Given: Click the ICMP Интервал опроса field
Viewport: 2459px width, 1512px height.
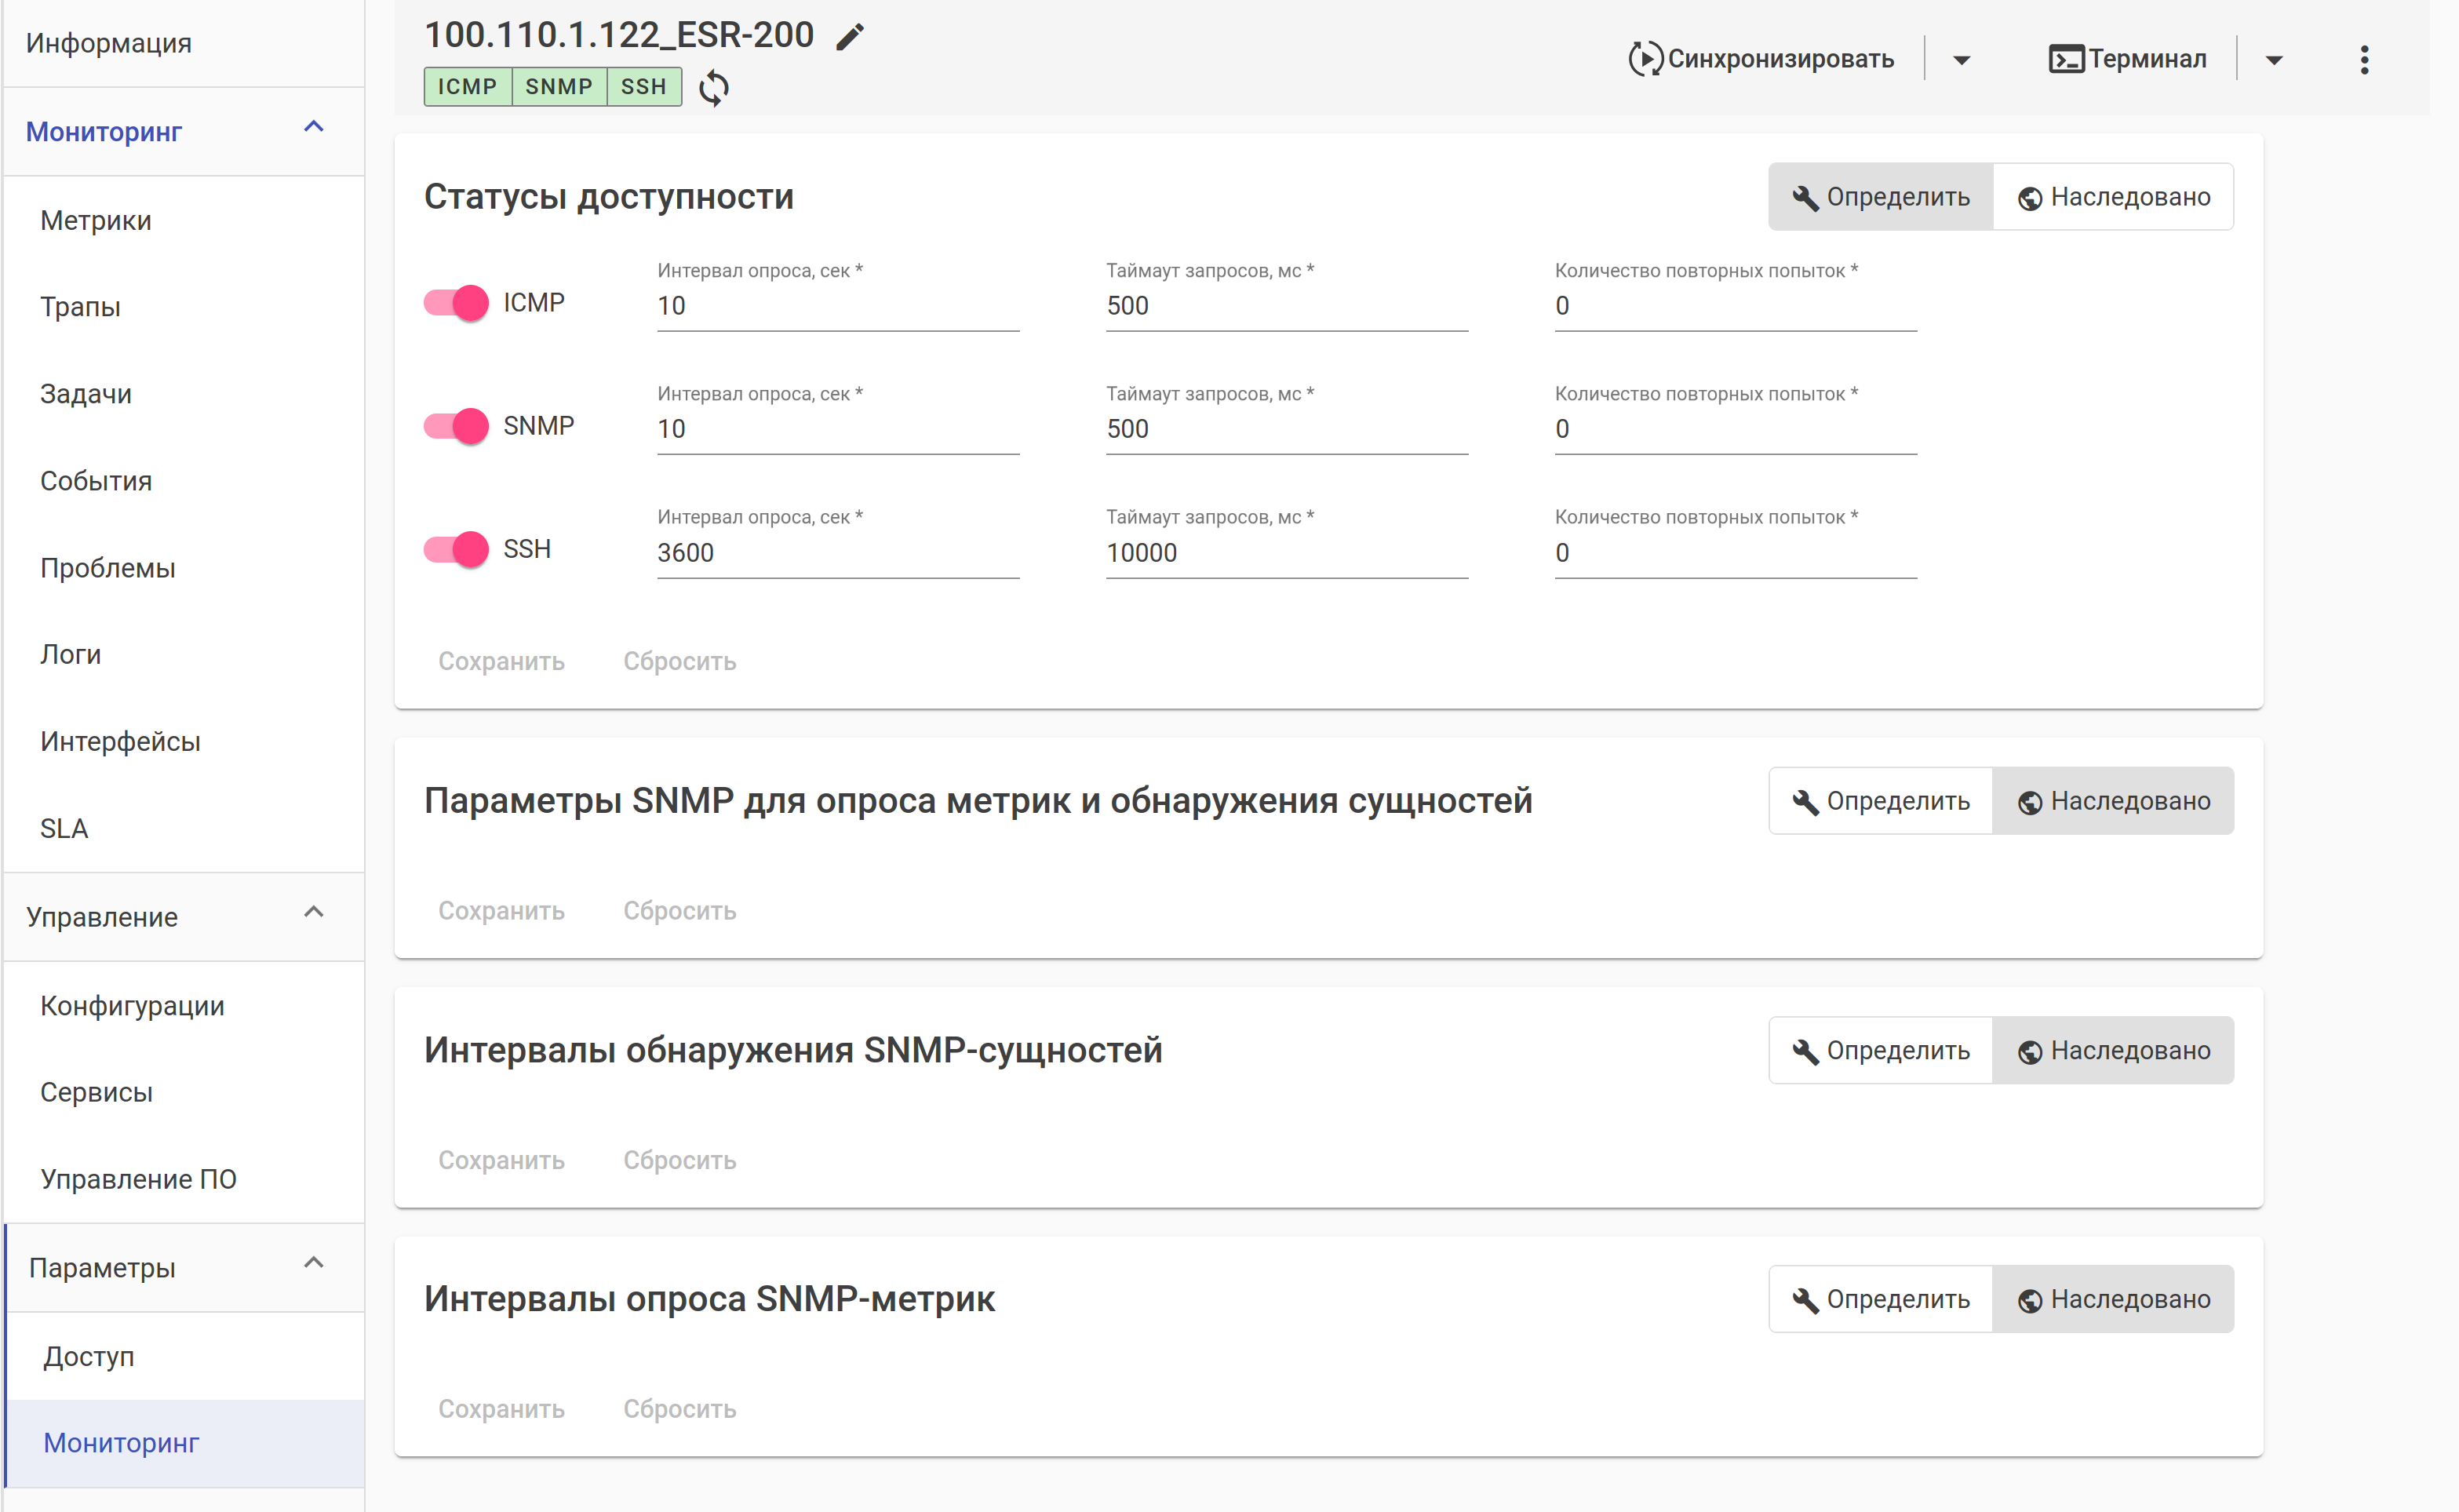Looking at the screenshot, I should coord(837,306).
